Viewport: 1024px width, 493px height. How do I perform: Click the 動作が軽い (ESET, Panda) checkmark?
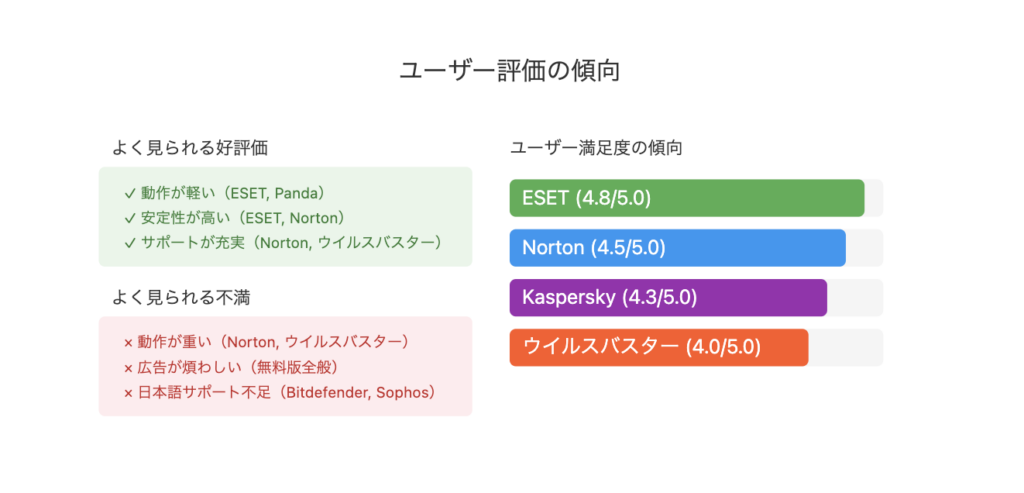point(128,193)
